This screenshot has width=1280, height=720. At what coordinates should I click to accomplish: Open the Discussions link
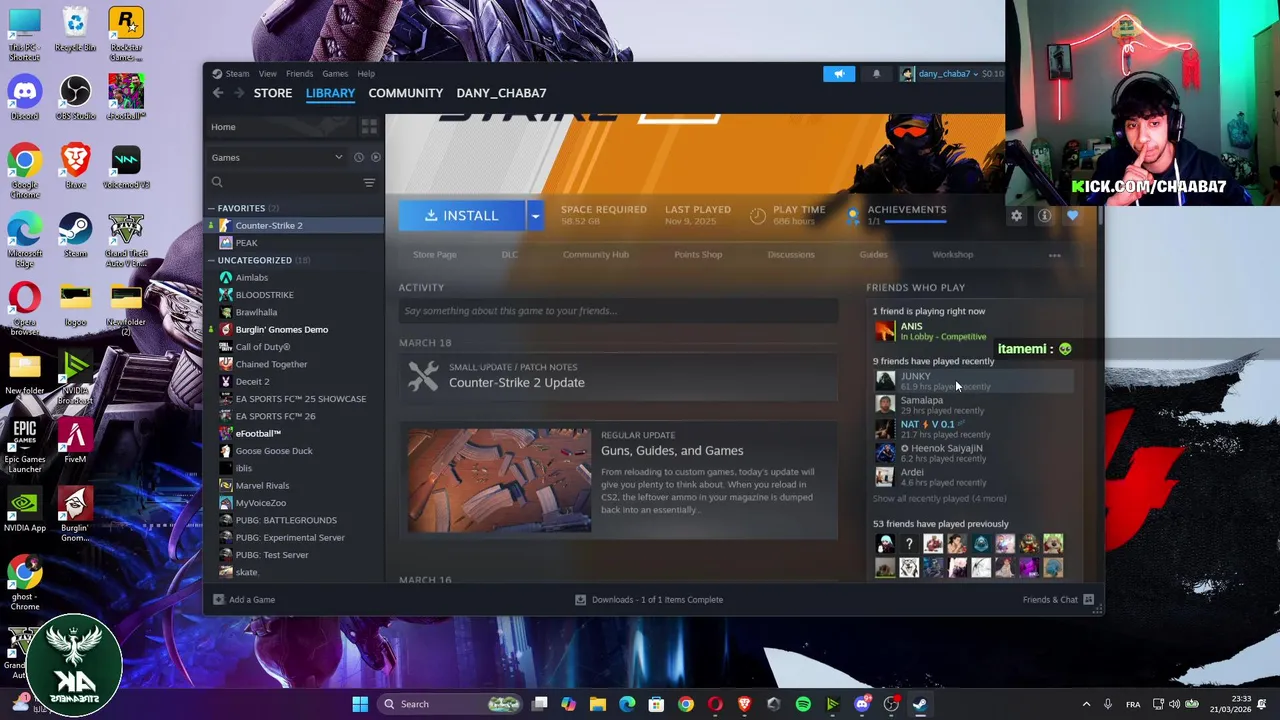[791, 255]
